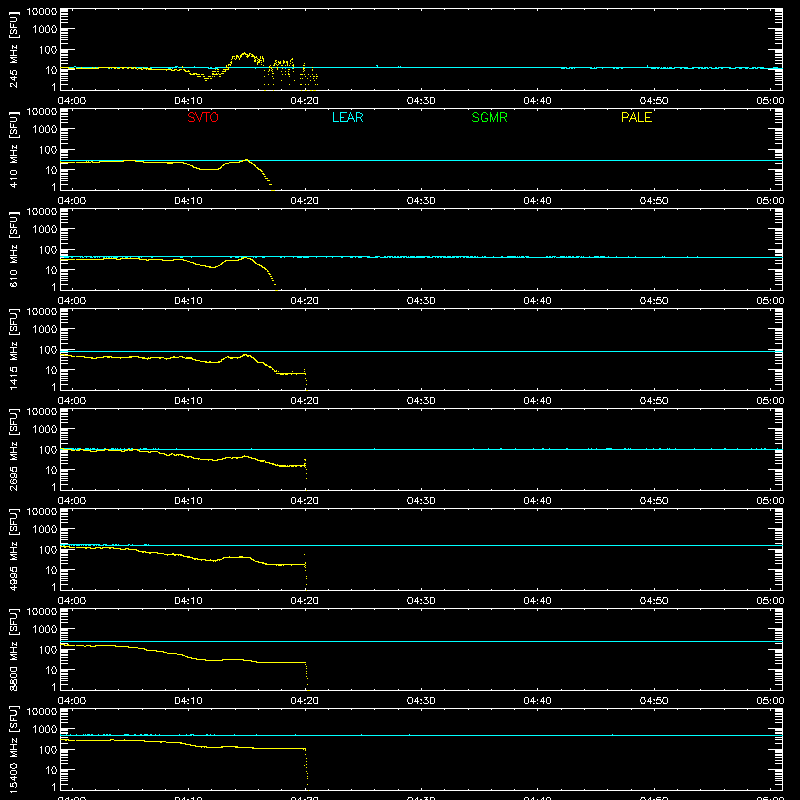Click 04:30 tick under the 1415 MHz plot
This screenshot has width=800, height=800.
click(421, 401)
